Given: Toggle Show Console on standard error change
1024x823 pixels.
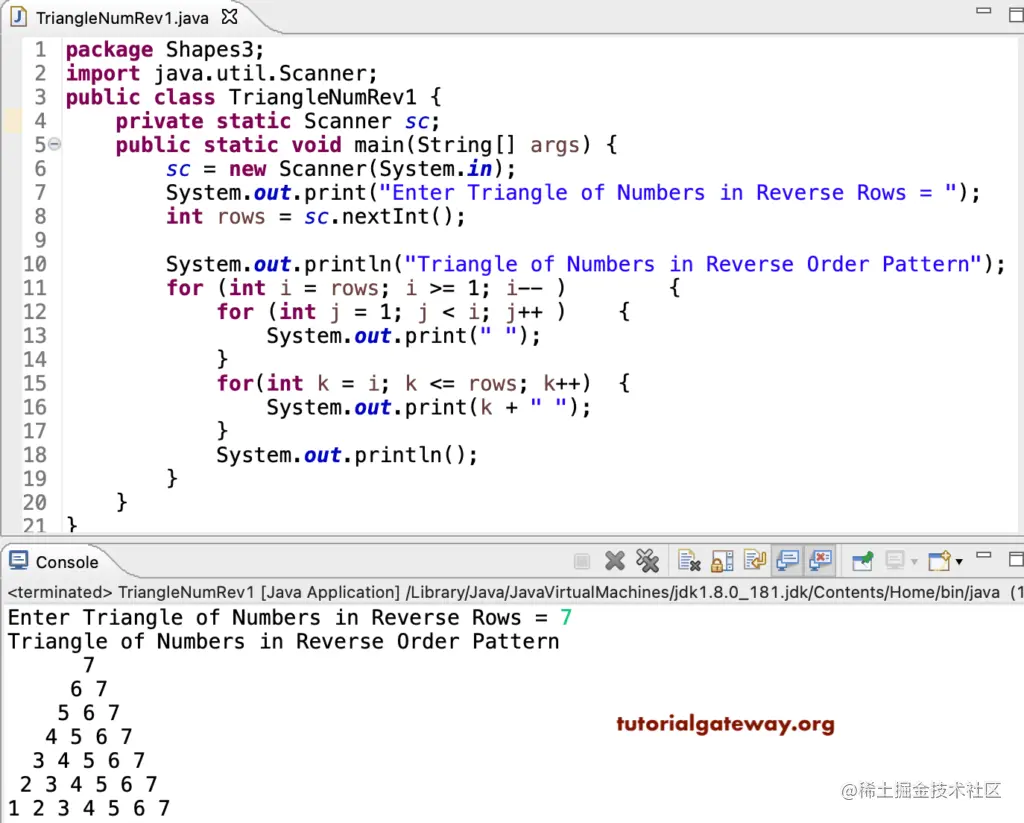Looking at the screenshot, I should point(820,561).
